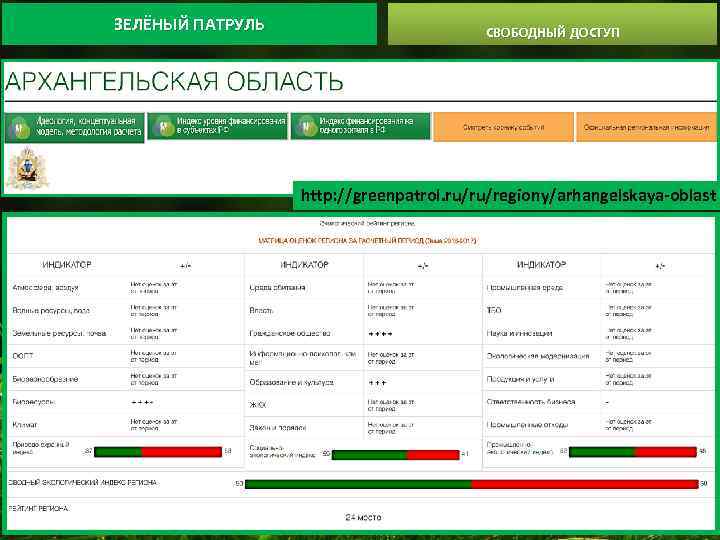Select the Промышленные отходы indicator
The width and height of the screenshot is (720, 540).
click(527, 425)
